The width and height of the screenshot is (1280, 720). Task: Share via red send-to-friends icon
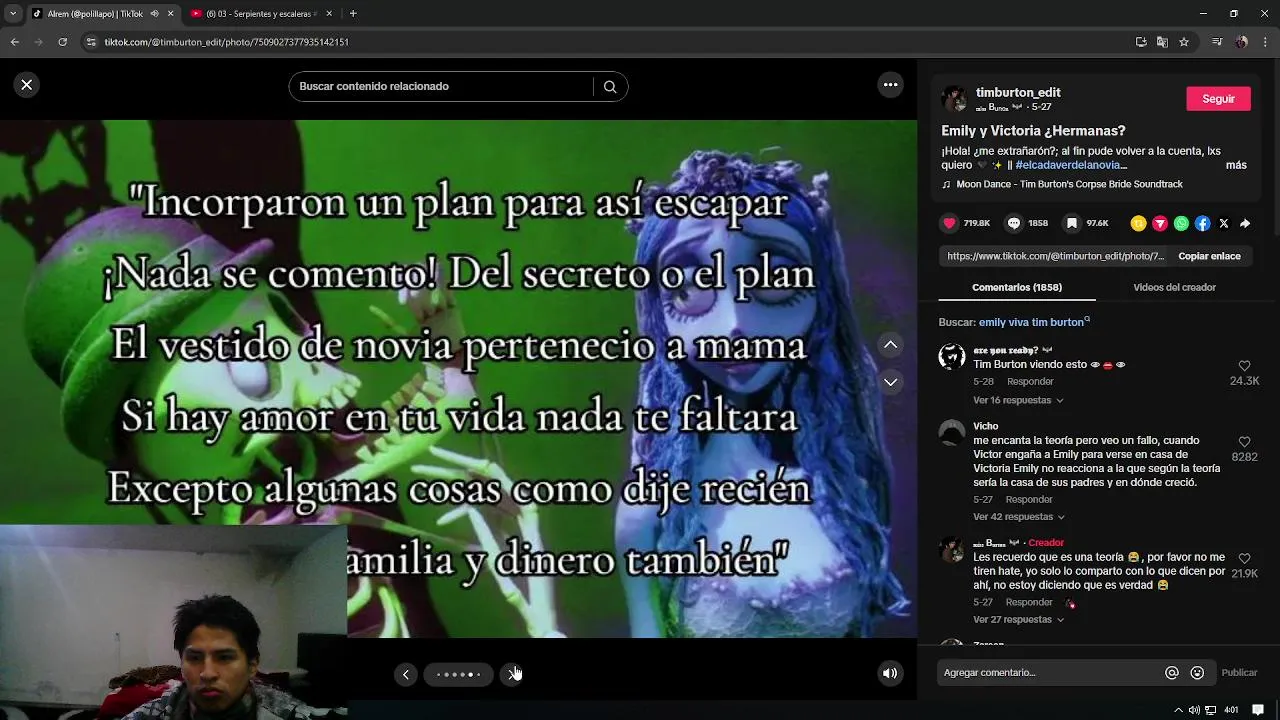coord(1160,224)
